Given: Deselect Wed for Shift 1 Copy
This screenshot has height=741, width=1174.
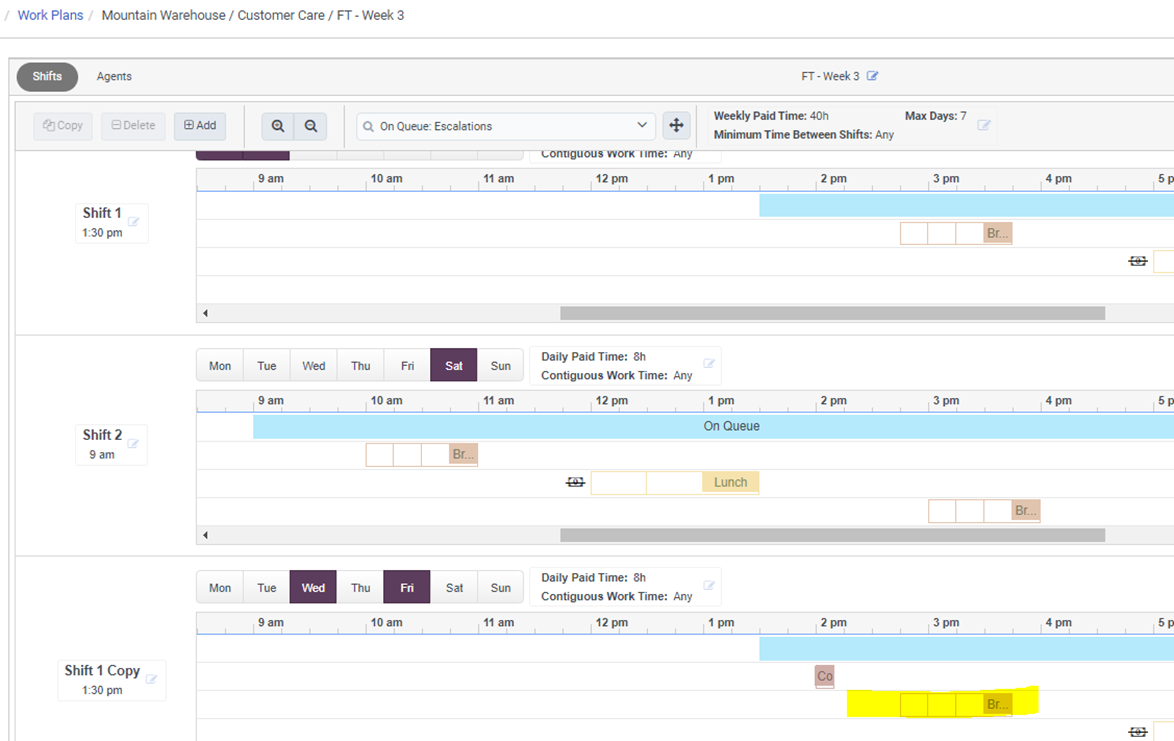Looking at the screenshot, I should [314, 588].
